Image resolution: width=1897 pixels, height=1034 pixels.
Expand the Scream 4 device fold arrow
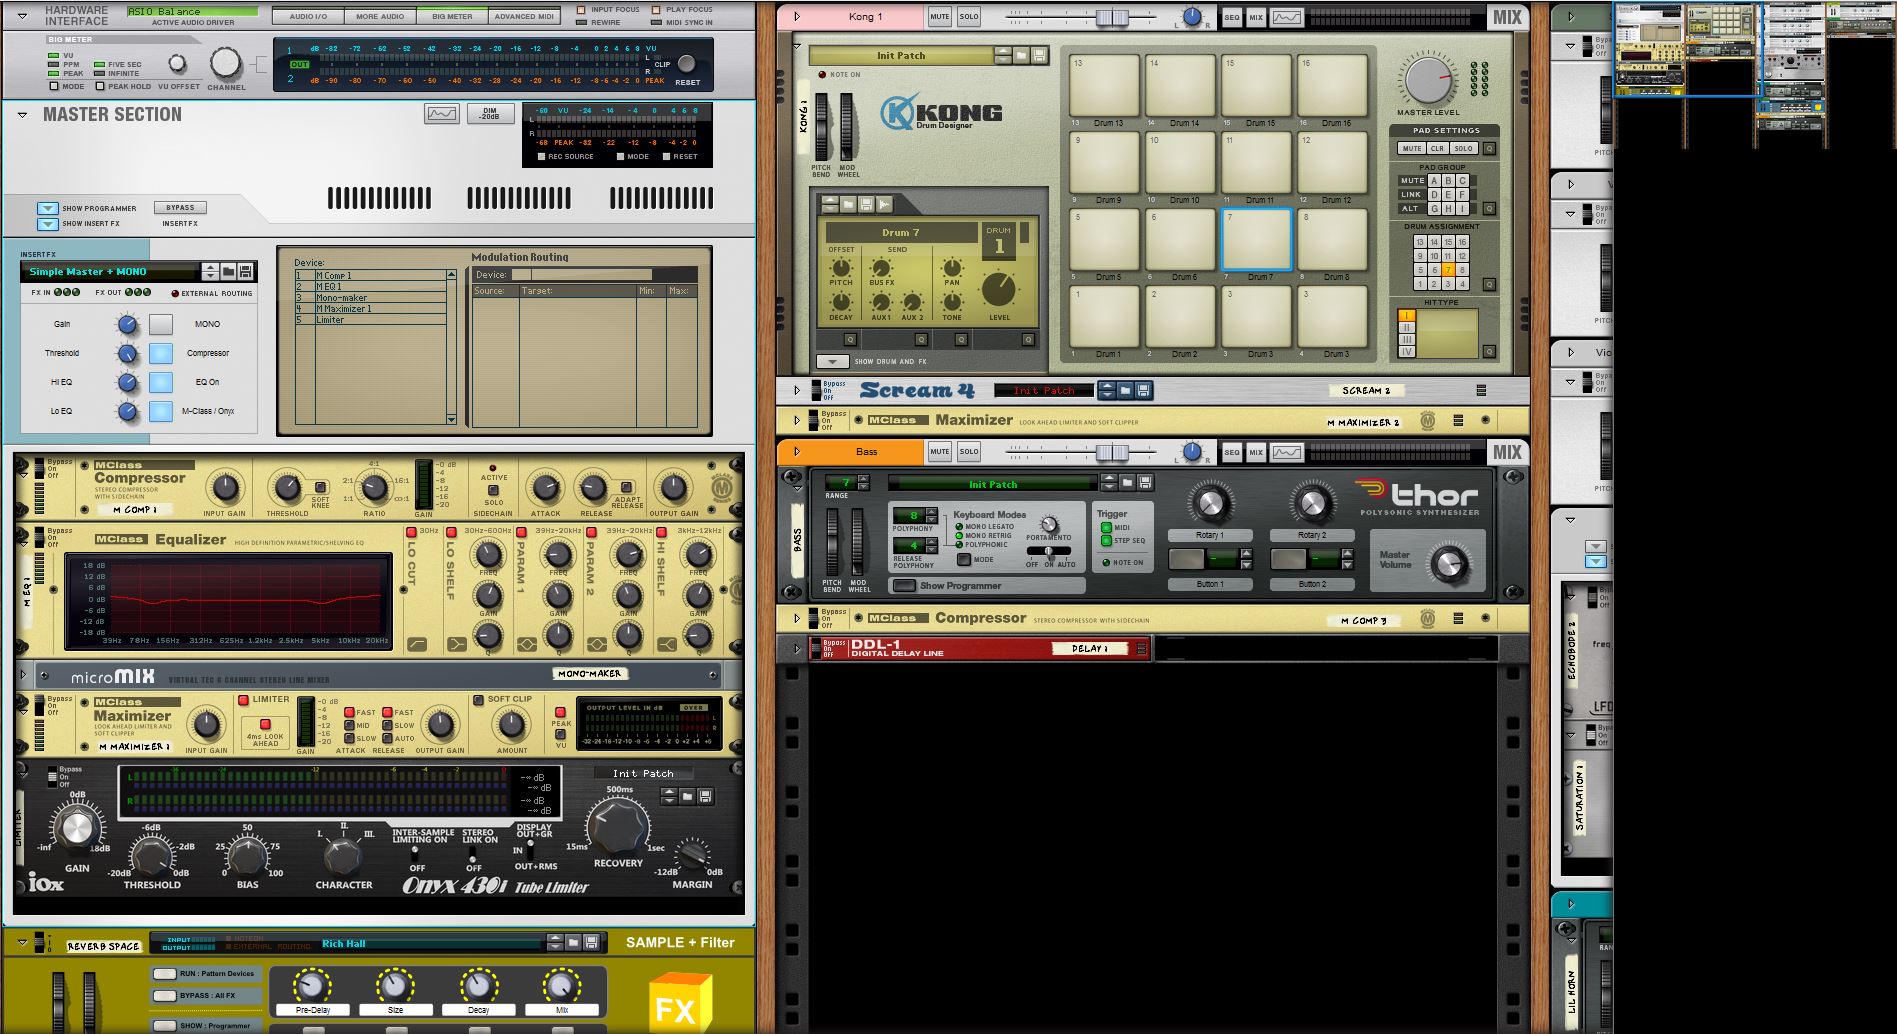pyautogui.click(x=797, y=391)
